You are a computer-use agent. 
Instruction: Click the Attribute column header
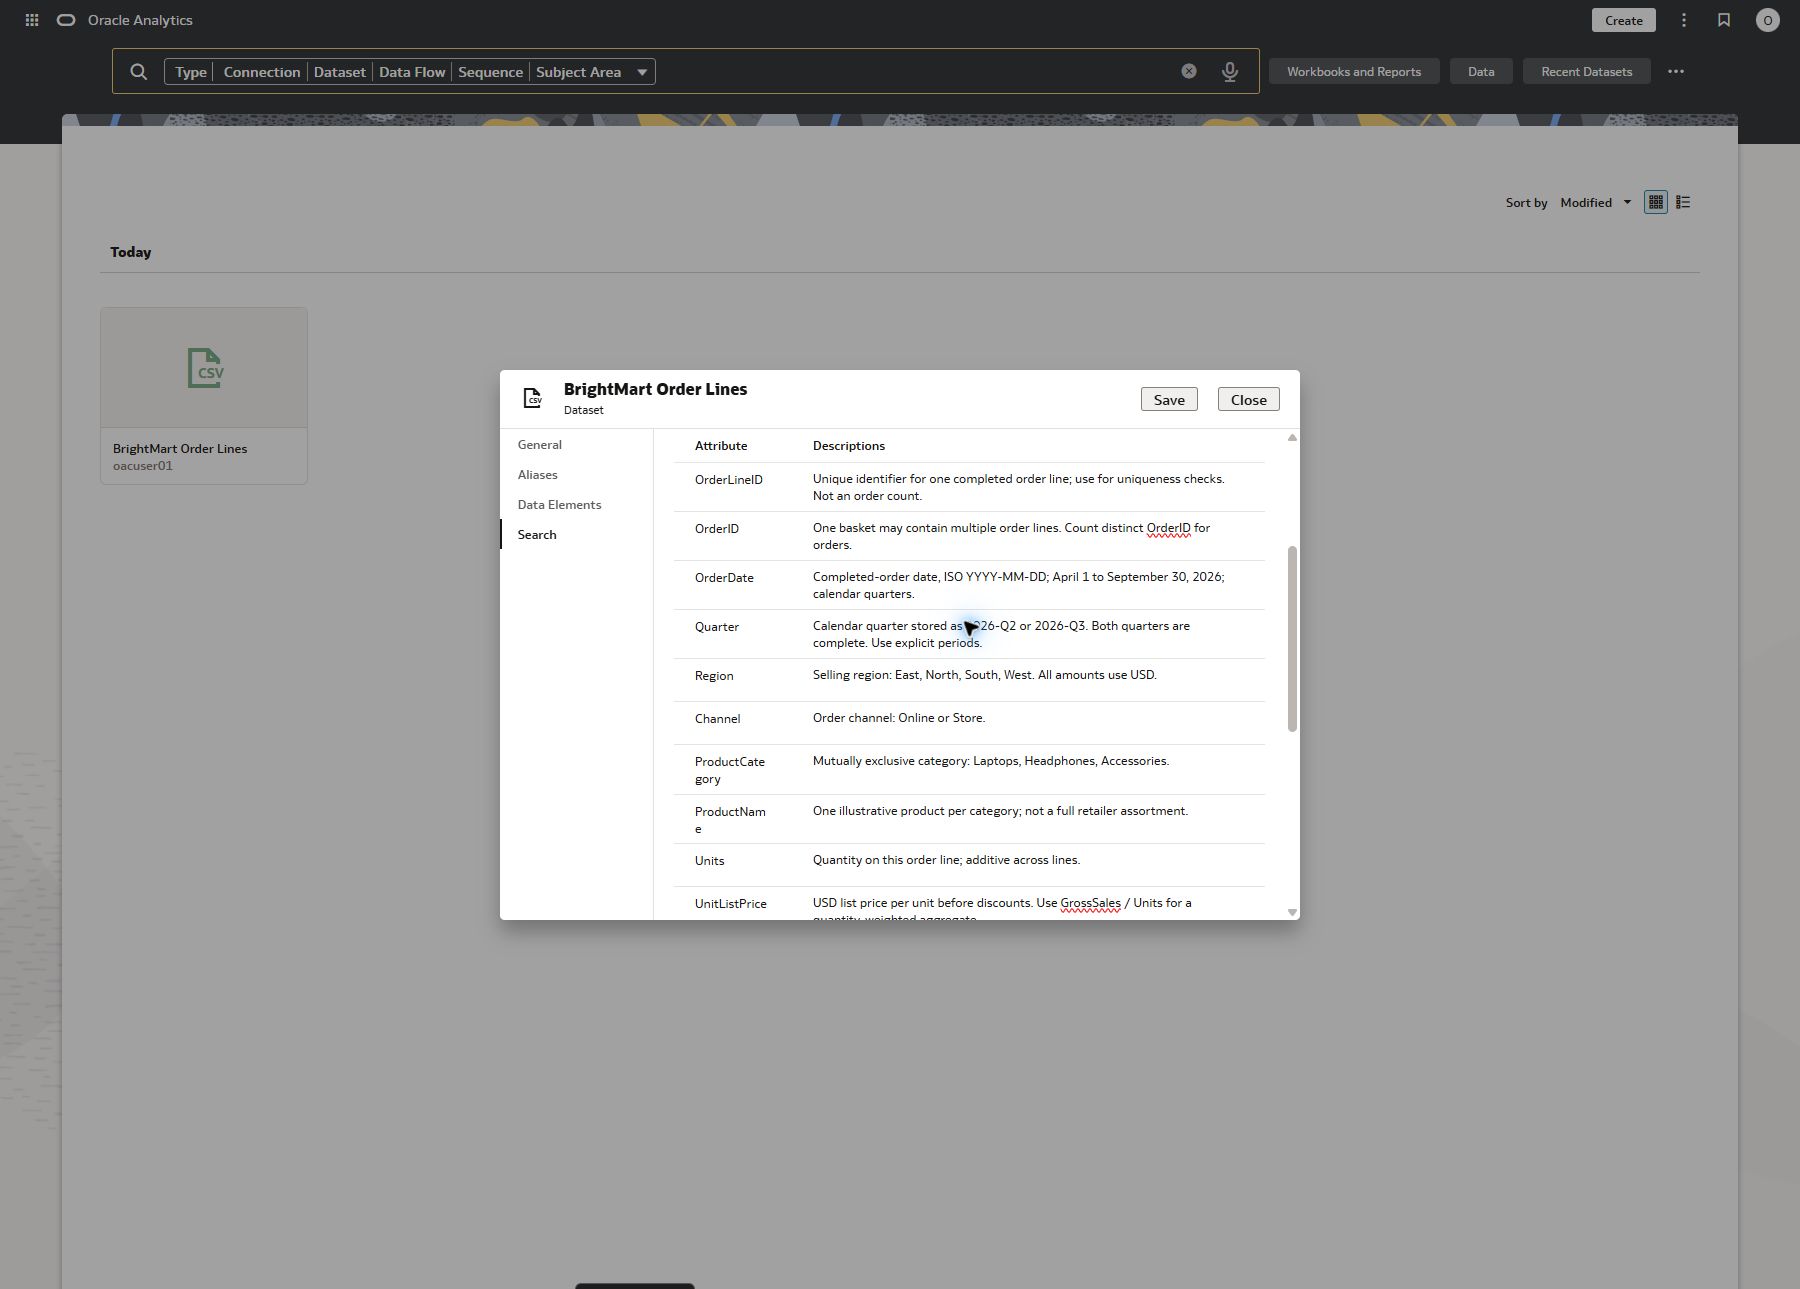721,446
